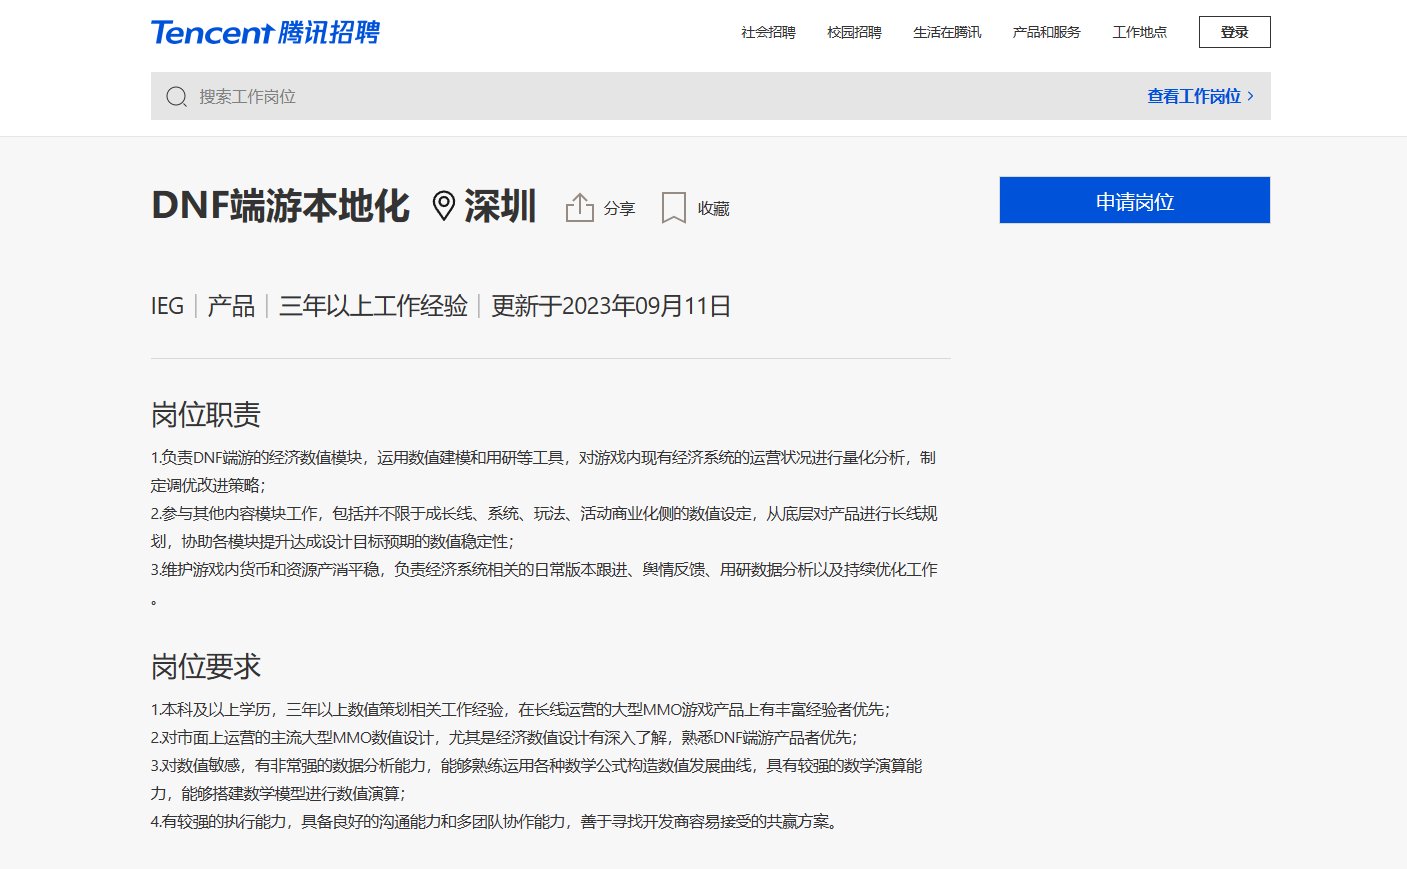The image size is (1407, 869).
Task: Click the Tencent 腾讯招聘 logo
Action: 265,32
